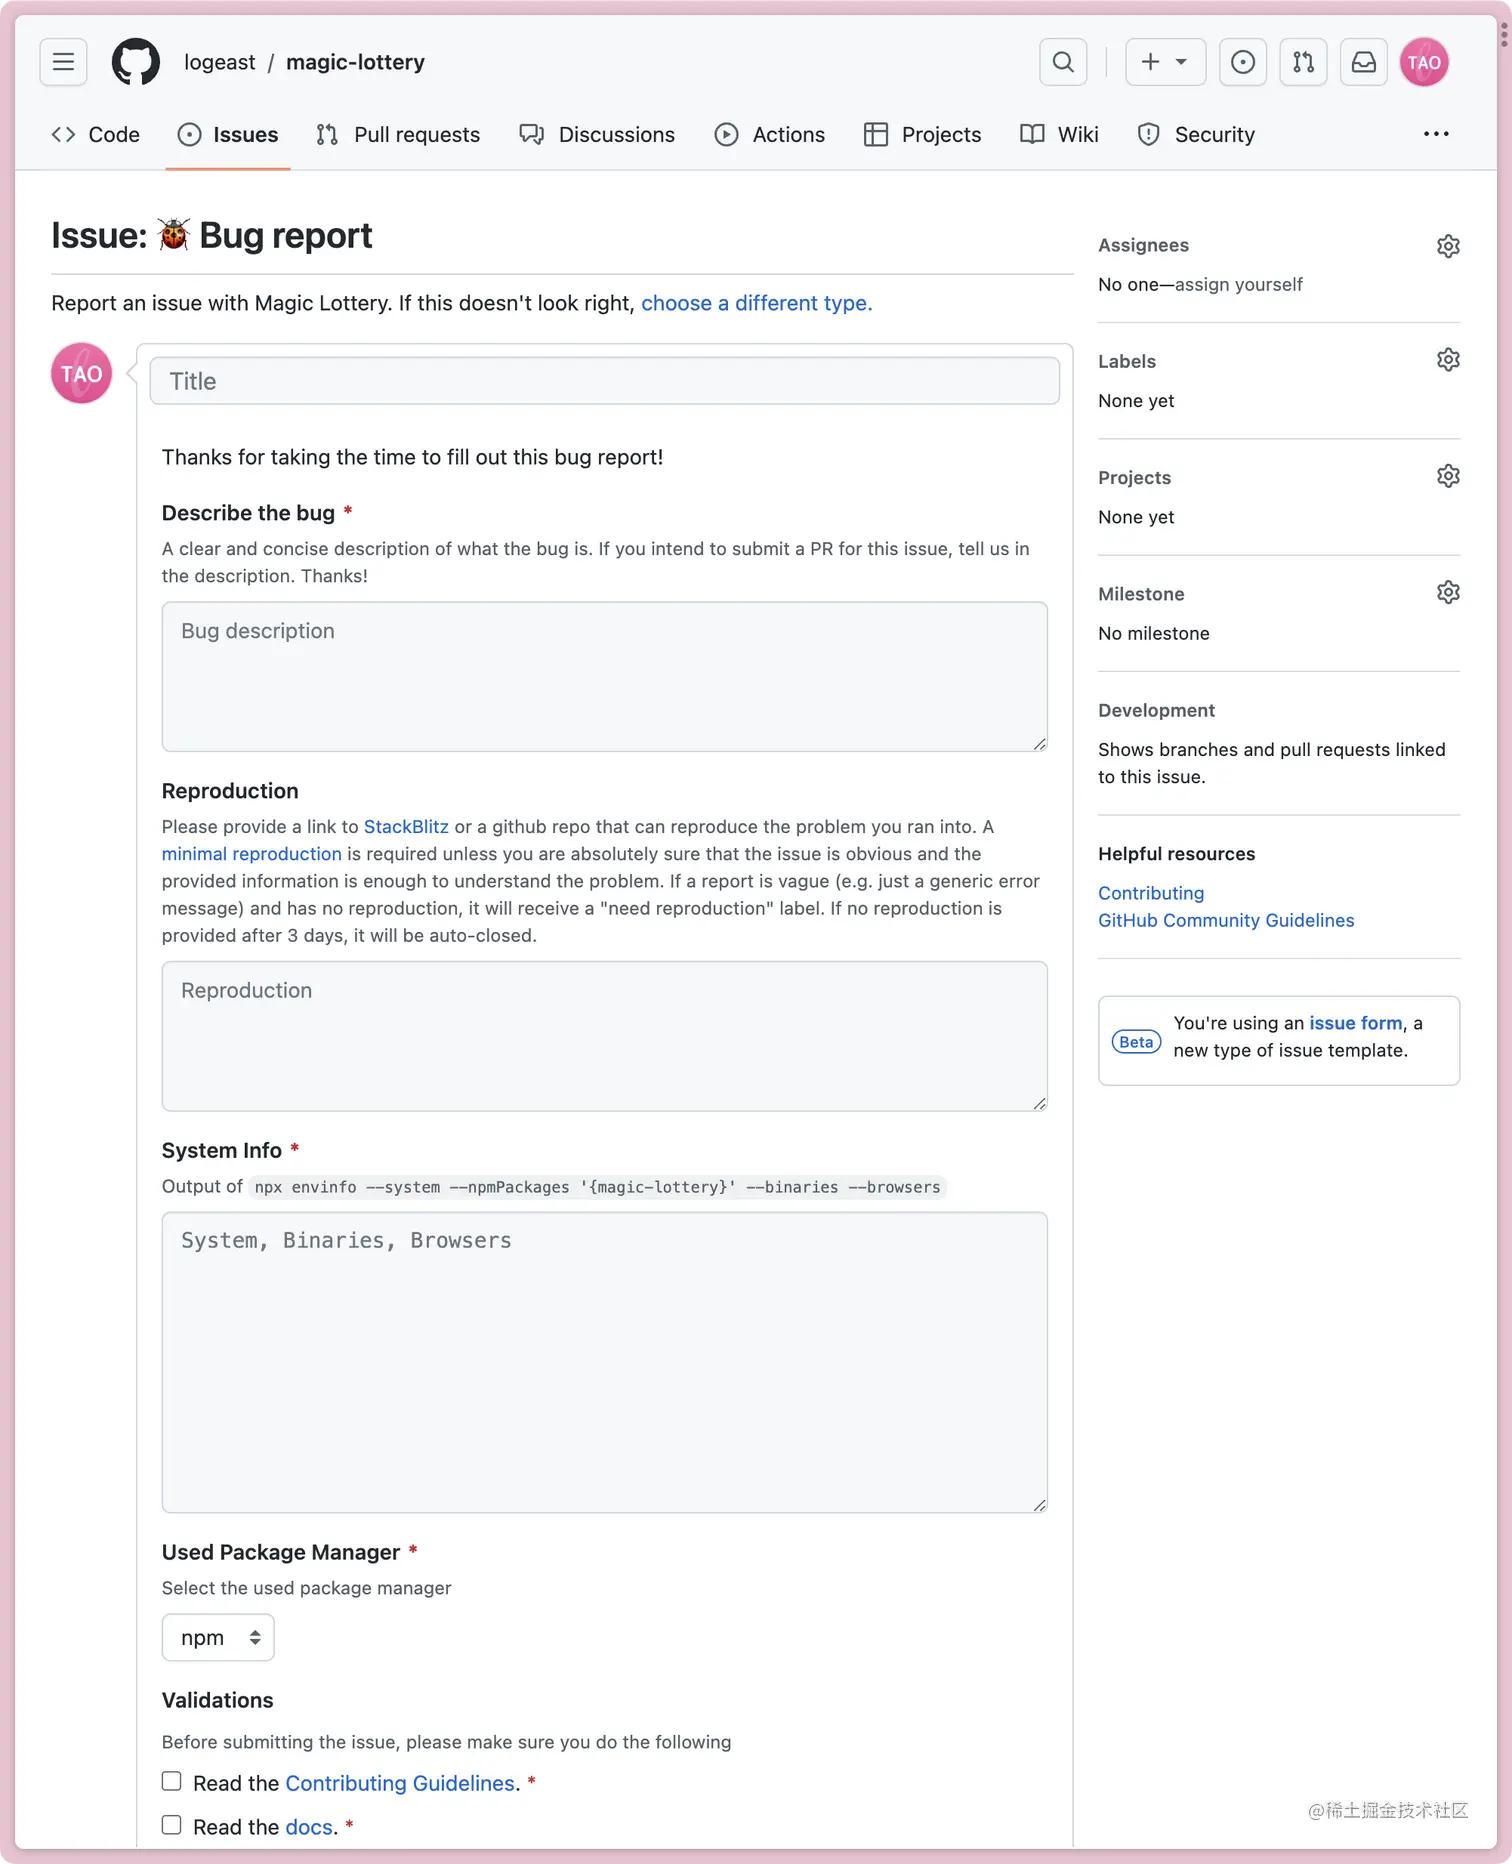This screenshot has width=1512, height=1864.
Task: Click the logeast owner link
Action: click(220, 62)
